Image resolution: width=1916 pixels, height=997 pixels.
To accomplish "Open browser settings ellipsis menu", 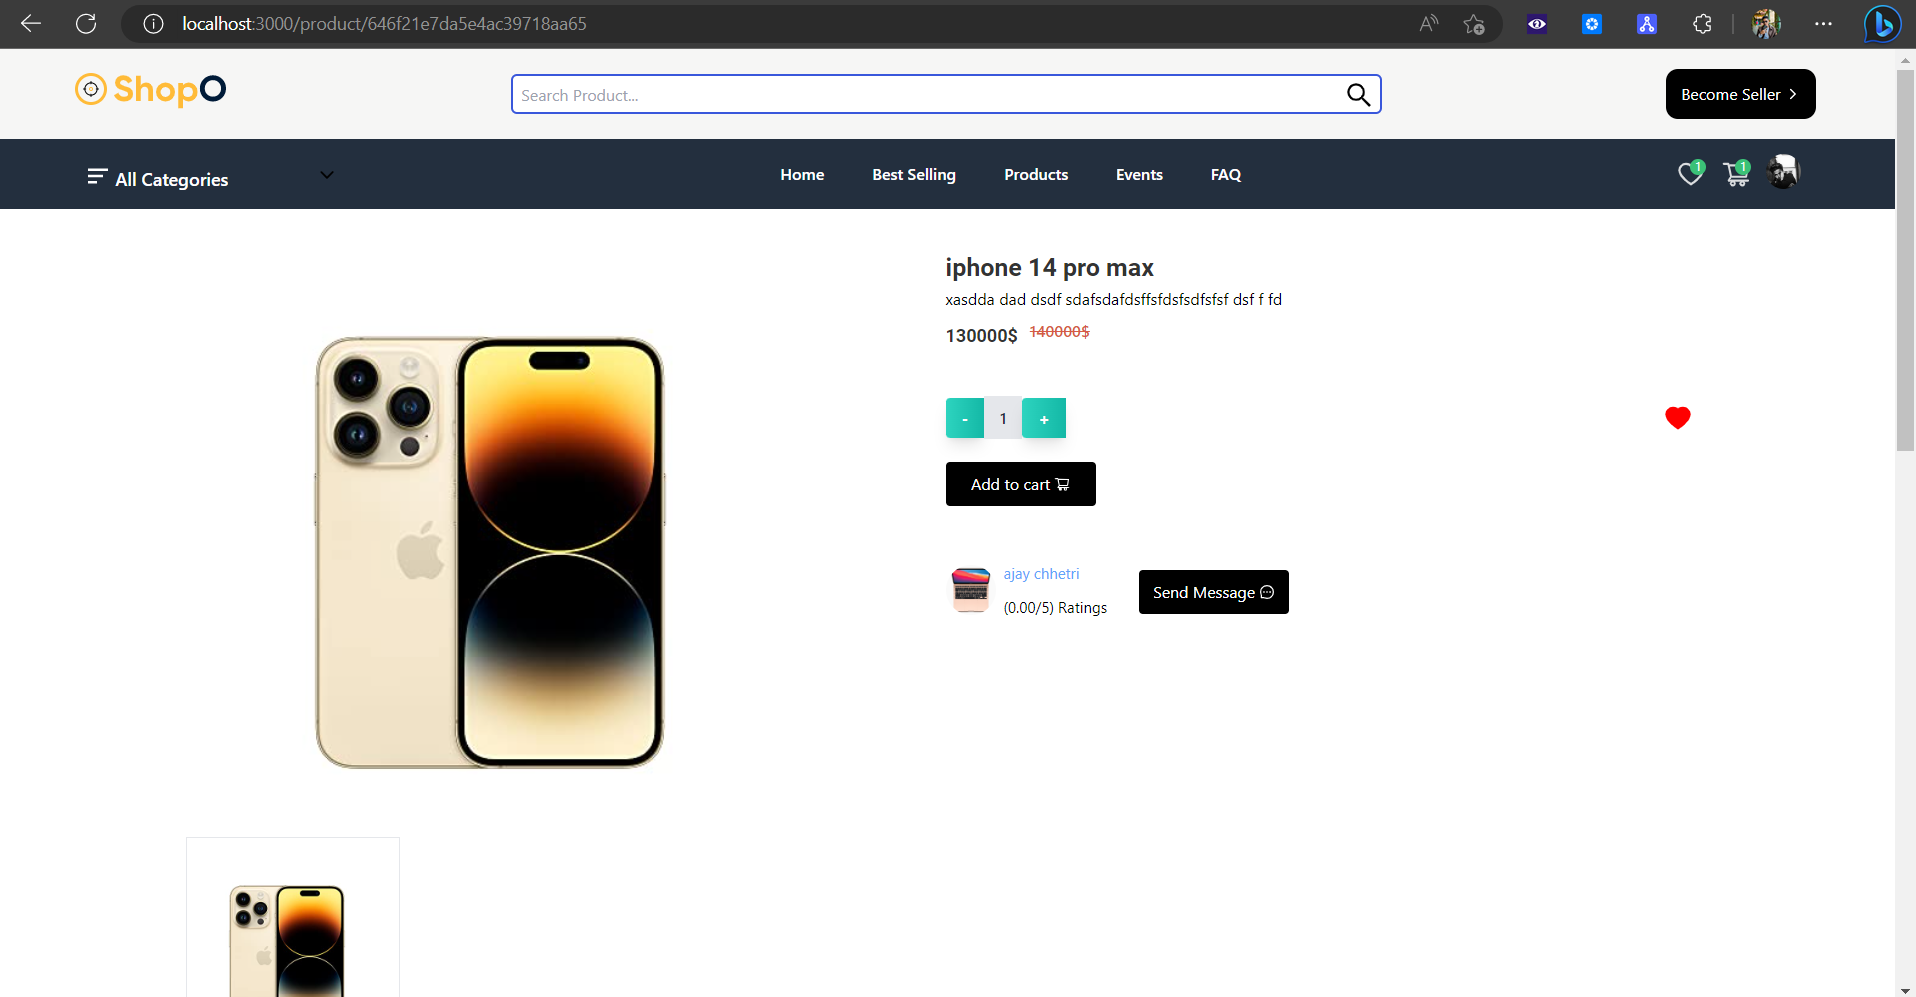I will tap(1824, 24).
